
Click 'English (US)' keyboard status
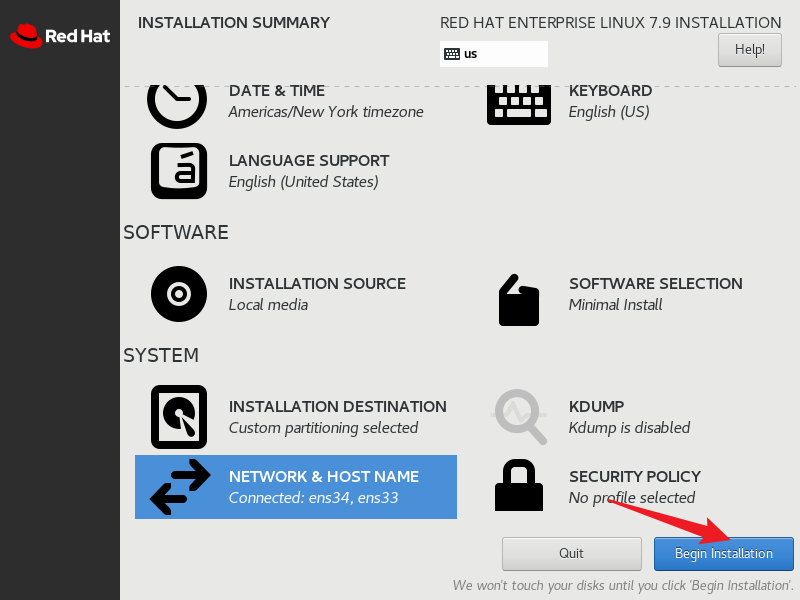tap(609, 112)
